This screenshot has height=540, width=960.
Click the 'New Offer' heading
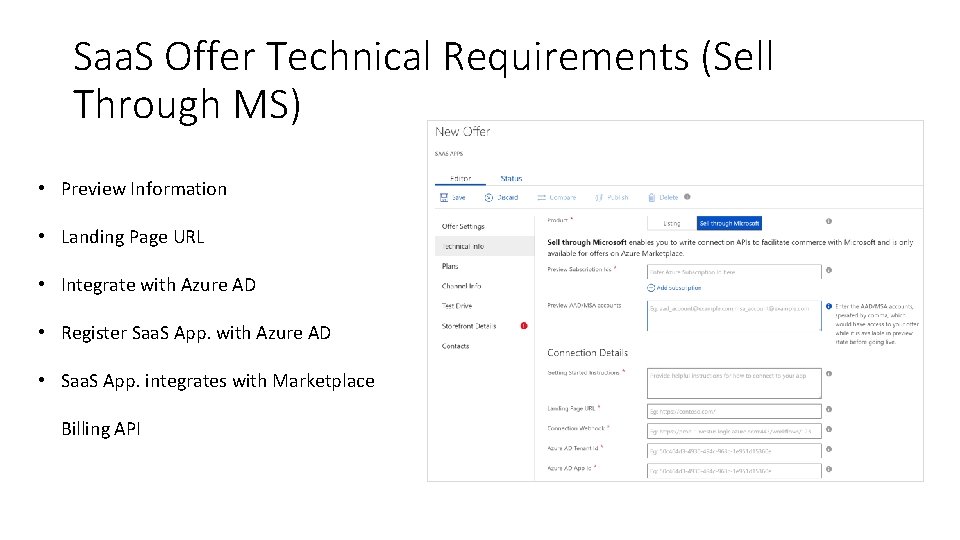click(x=462, y=132)
